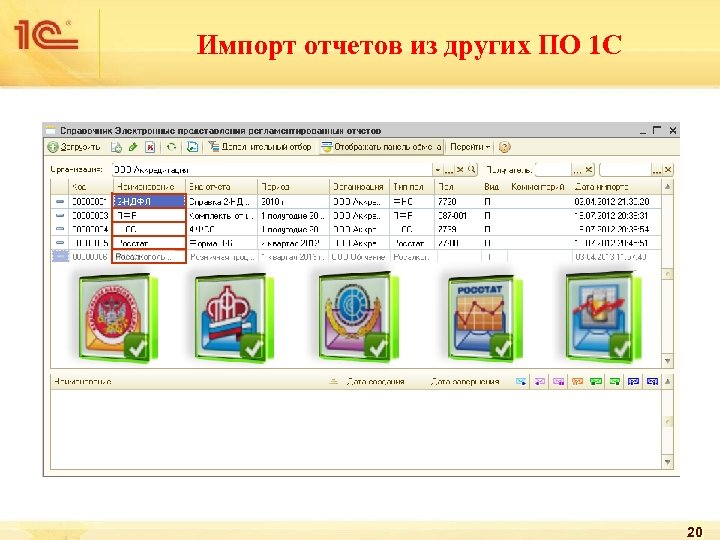Click the green envelope icon beside the orange one

tap(596, 382)
